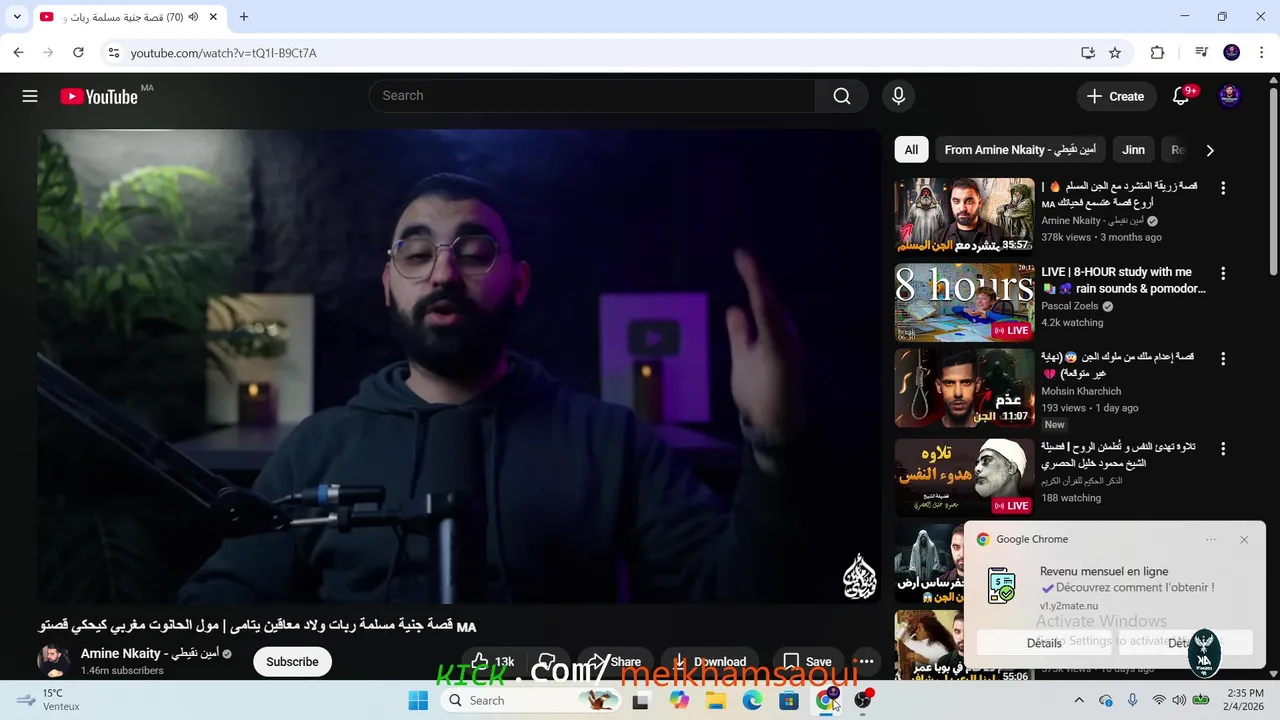The width and height of the screenshot is (1280, 720).
Task: Click the Amine Nkaity channel avatar
Action: pyautogui.click(x=53, y=661)
